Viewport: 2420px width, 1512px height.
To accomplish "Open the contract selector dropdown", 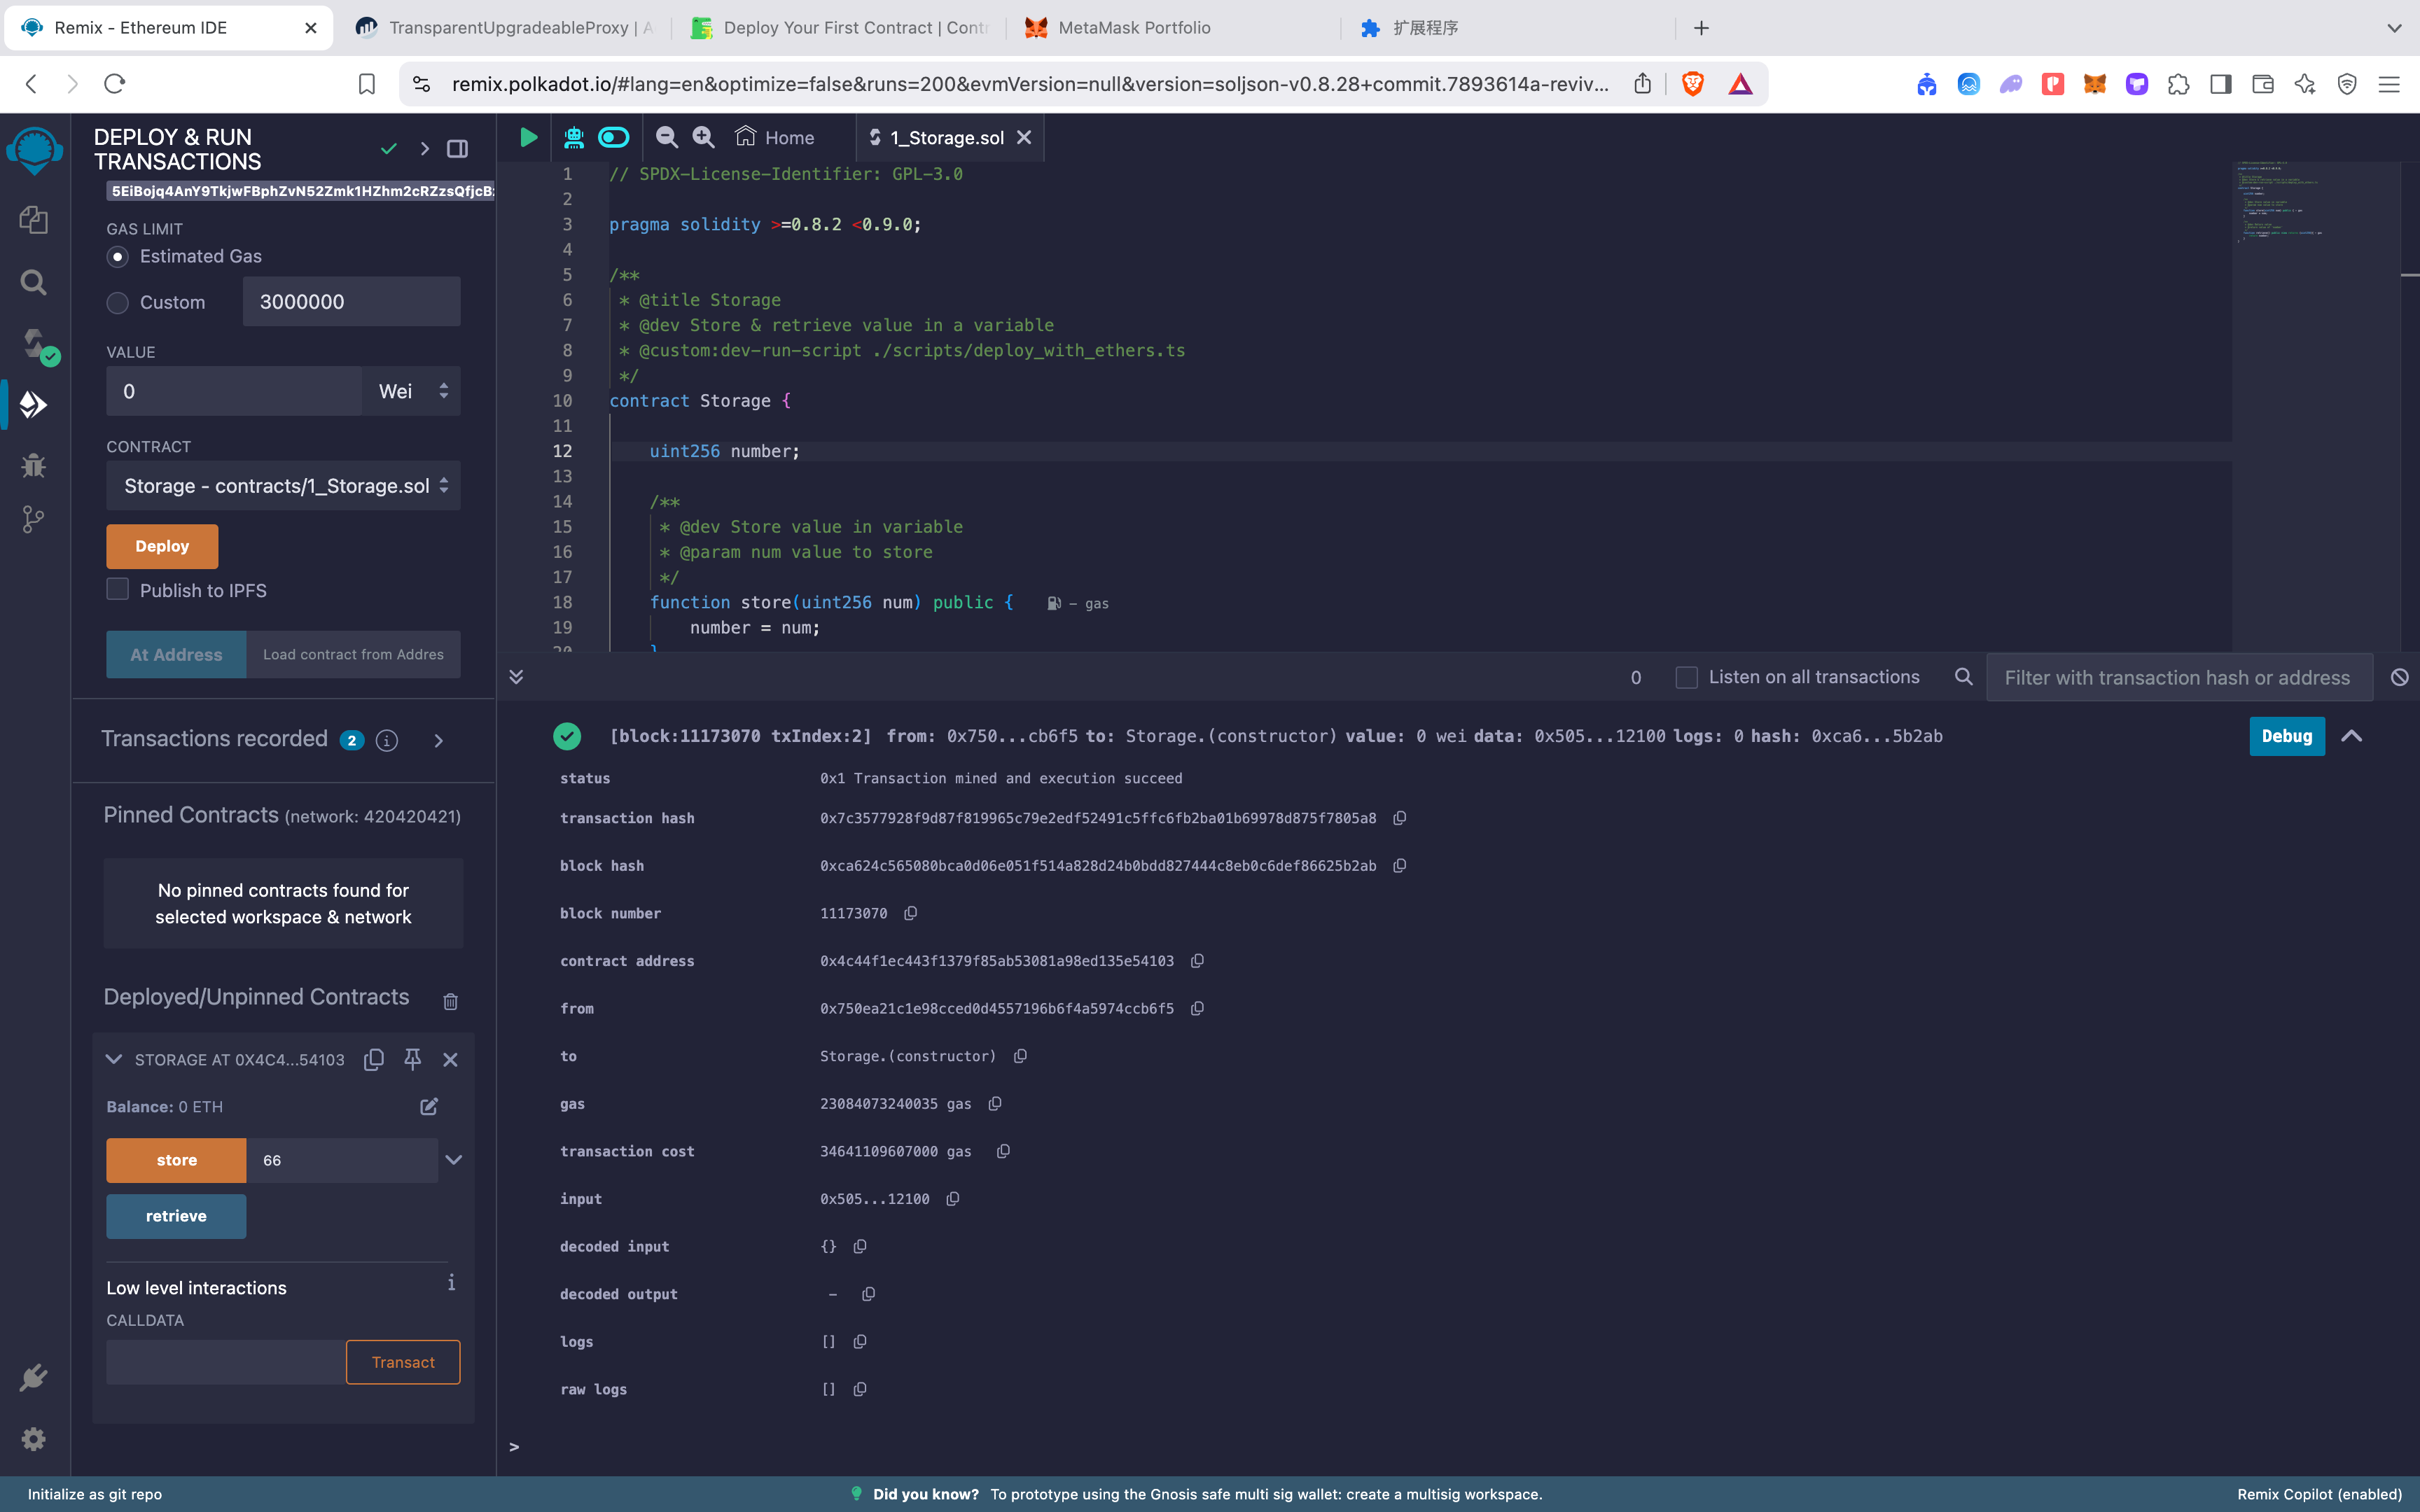I will (283, 486).
